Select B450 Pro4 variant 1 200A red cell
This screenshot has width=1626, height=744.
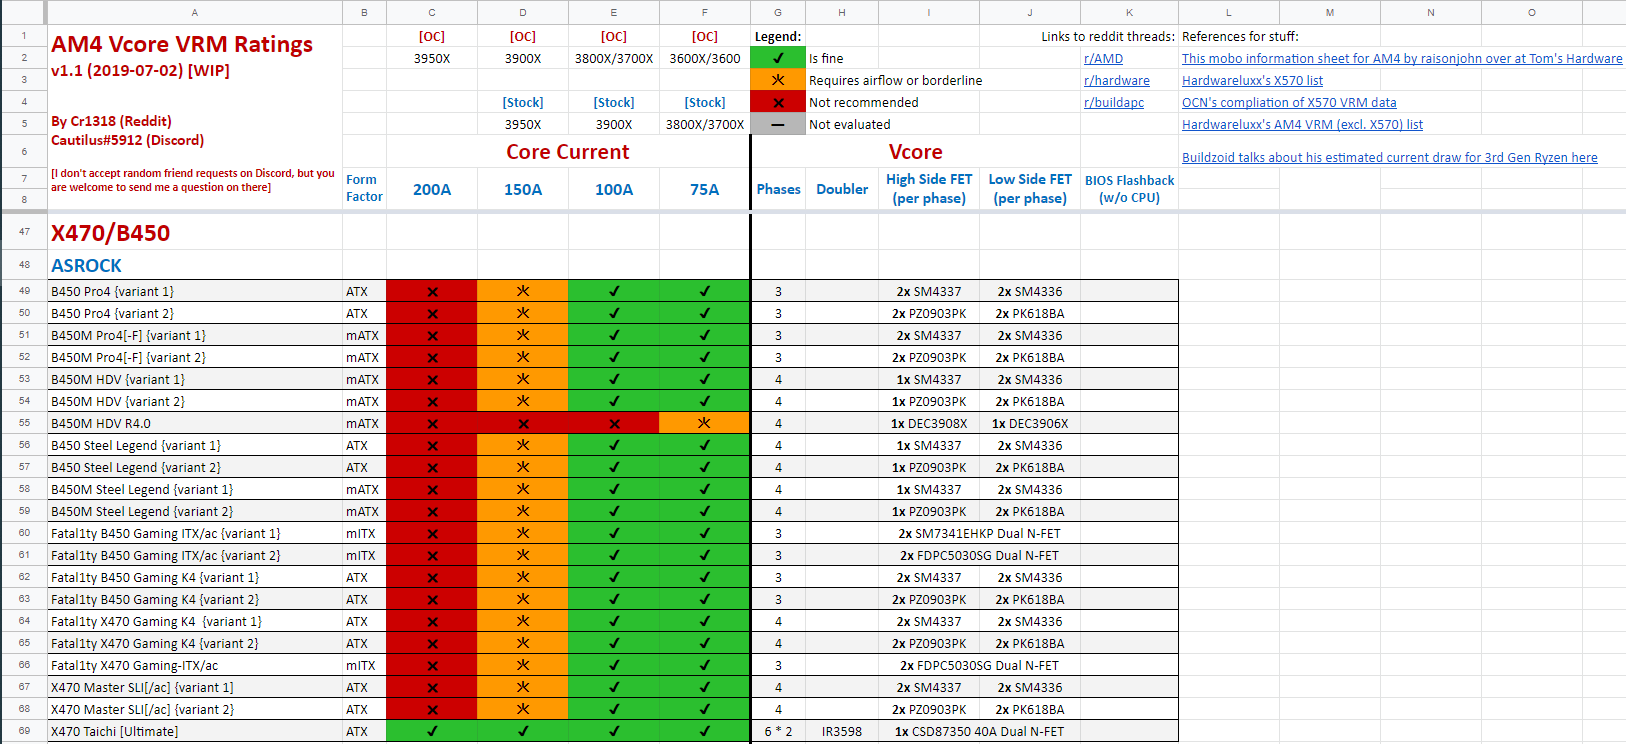[x=432, y=291]
